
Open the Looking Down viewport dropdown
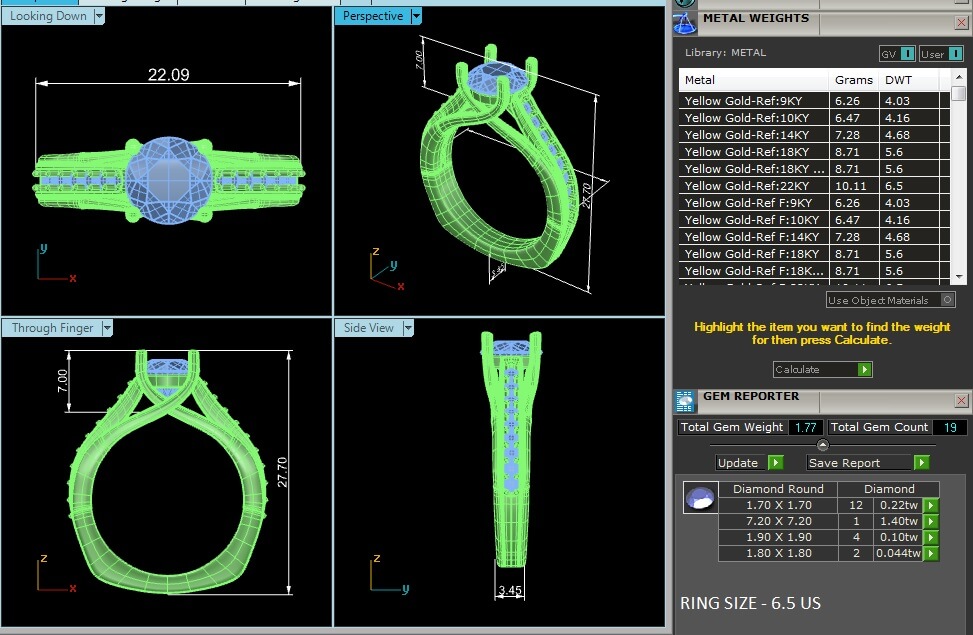pyautogui.click(x=99, y=16)
